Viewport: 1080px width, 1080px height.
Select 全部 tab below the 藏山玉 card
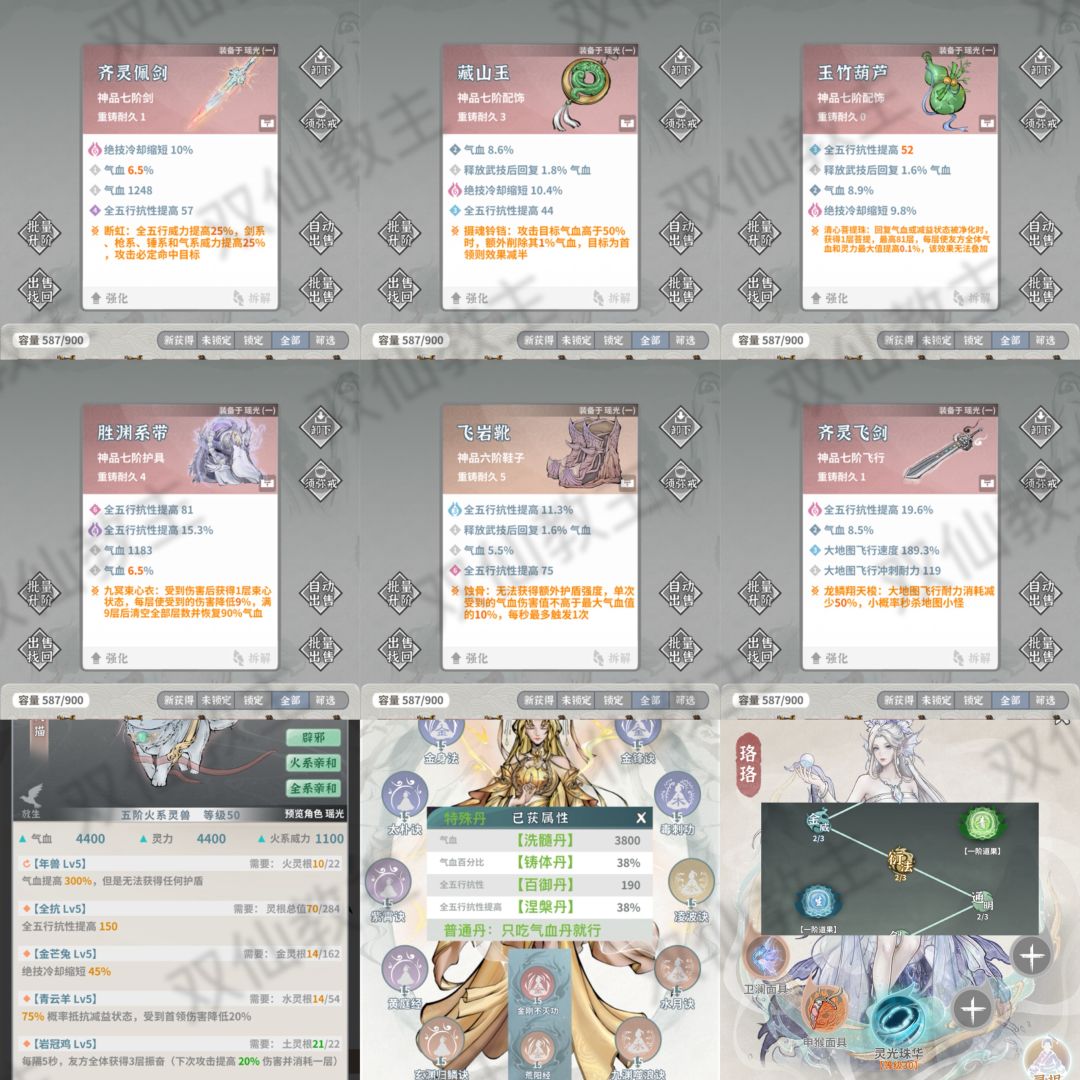pyautogui.click(x=650, y=340)
